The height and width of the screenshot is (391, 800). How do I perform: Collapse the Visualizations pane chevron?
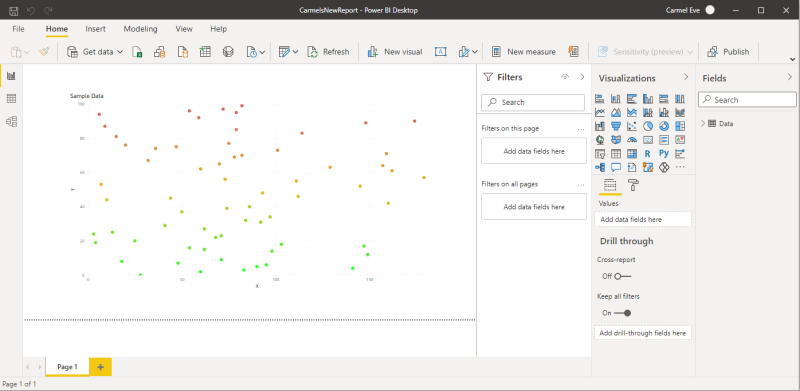tap(686, 77)
